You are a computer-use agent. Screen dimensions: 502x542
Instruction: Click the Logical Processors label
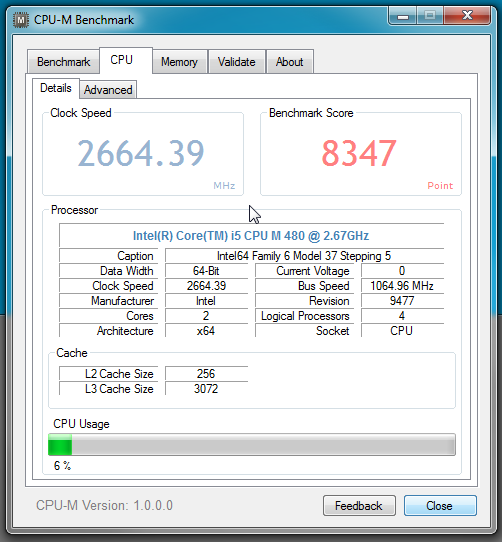point(305,316)
